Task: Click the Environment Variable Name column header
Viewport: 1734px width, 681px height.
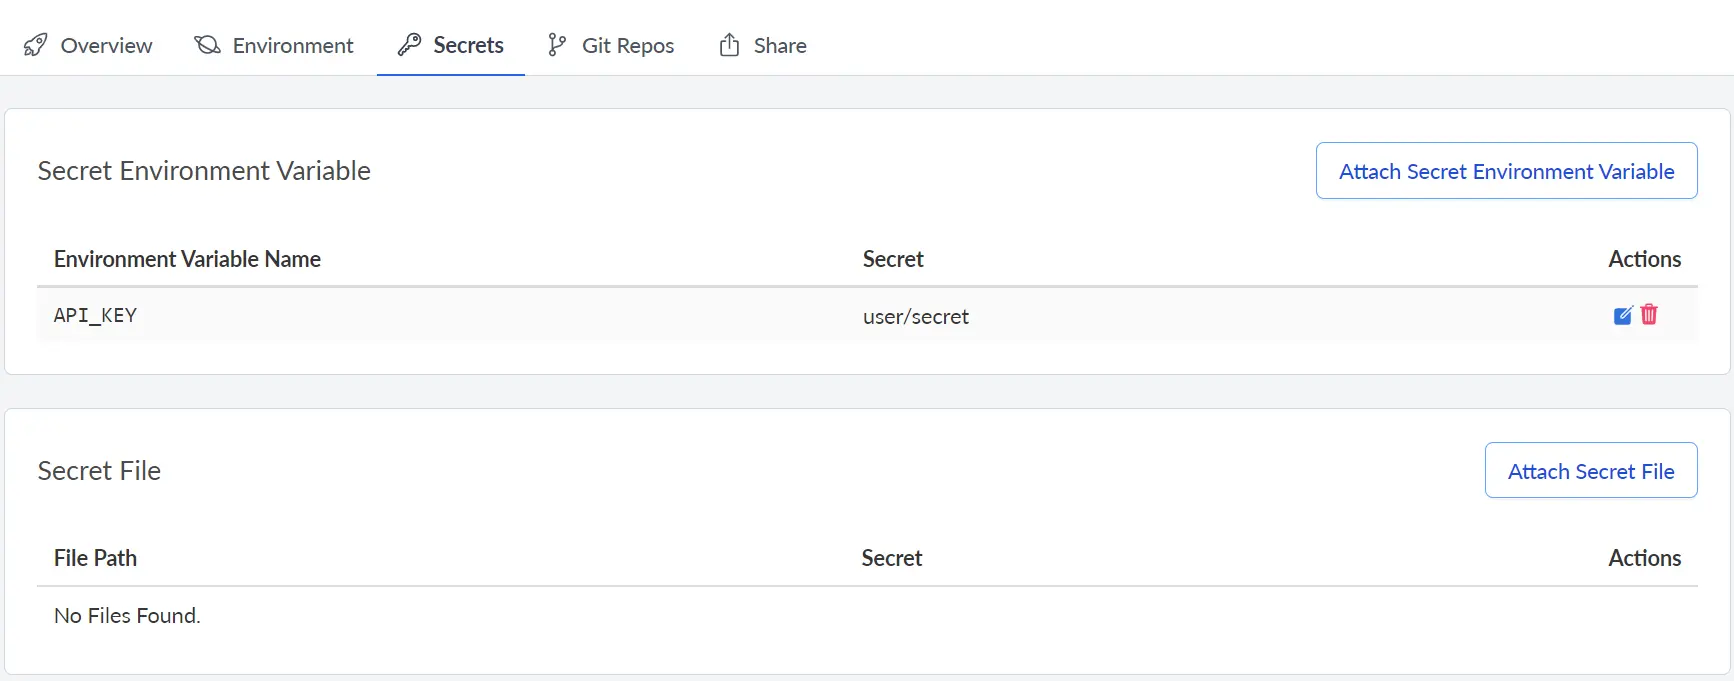Action: pos(187,259)
